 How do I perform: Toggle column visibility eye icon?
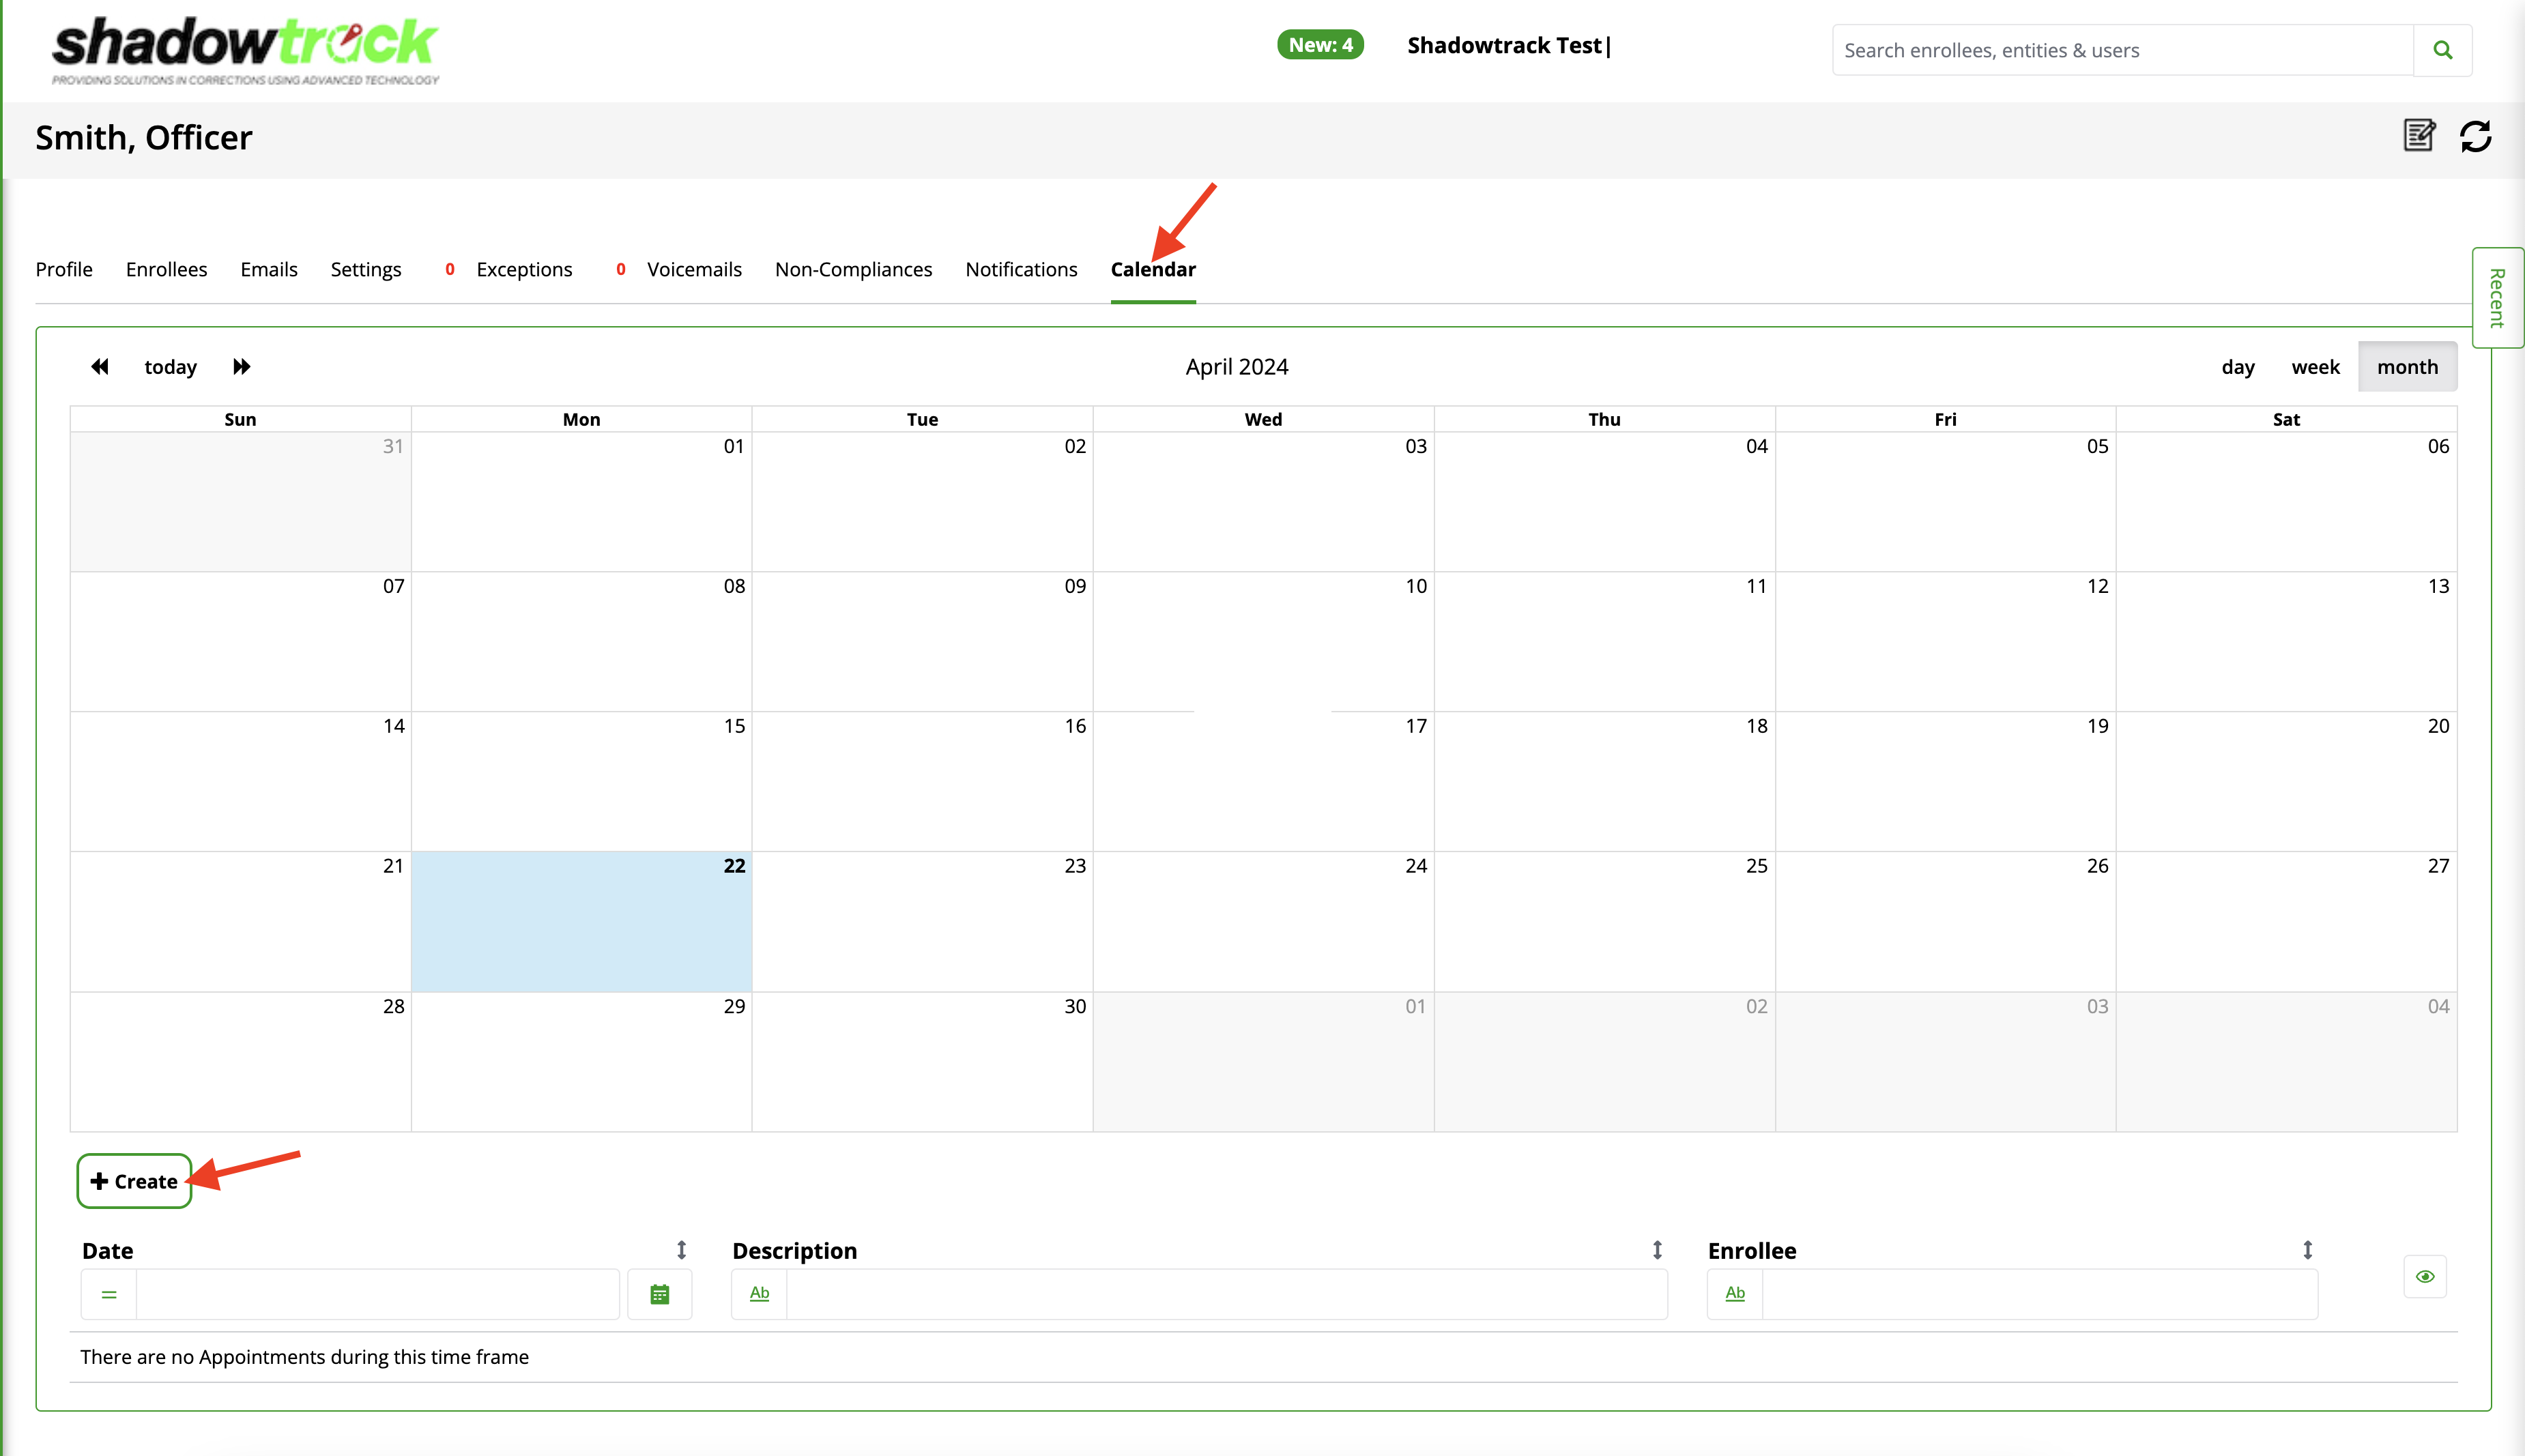pyautogui.click(x=2425, y=1277)
